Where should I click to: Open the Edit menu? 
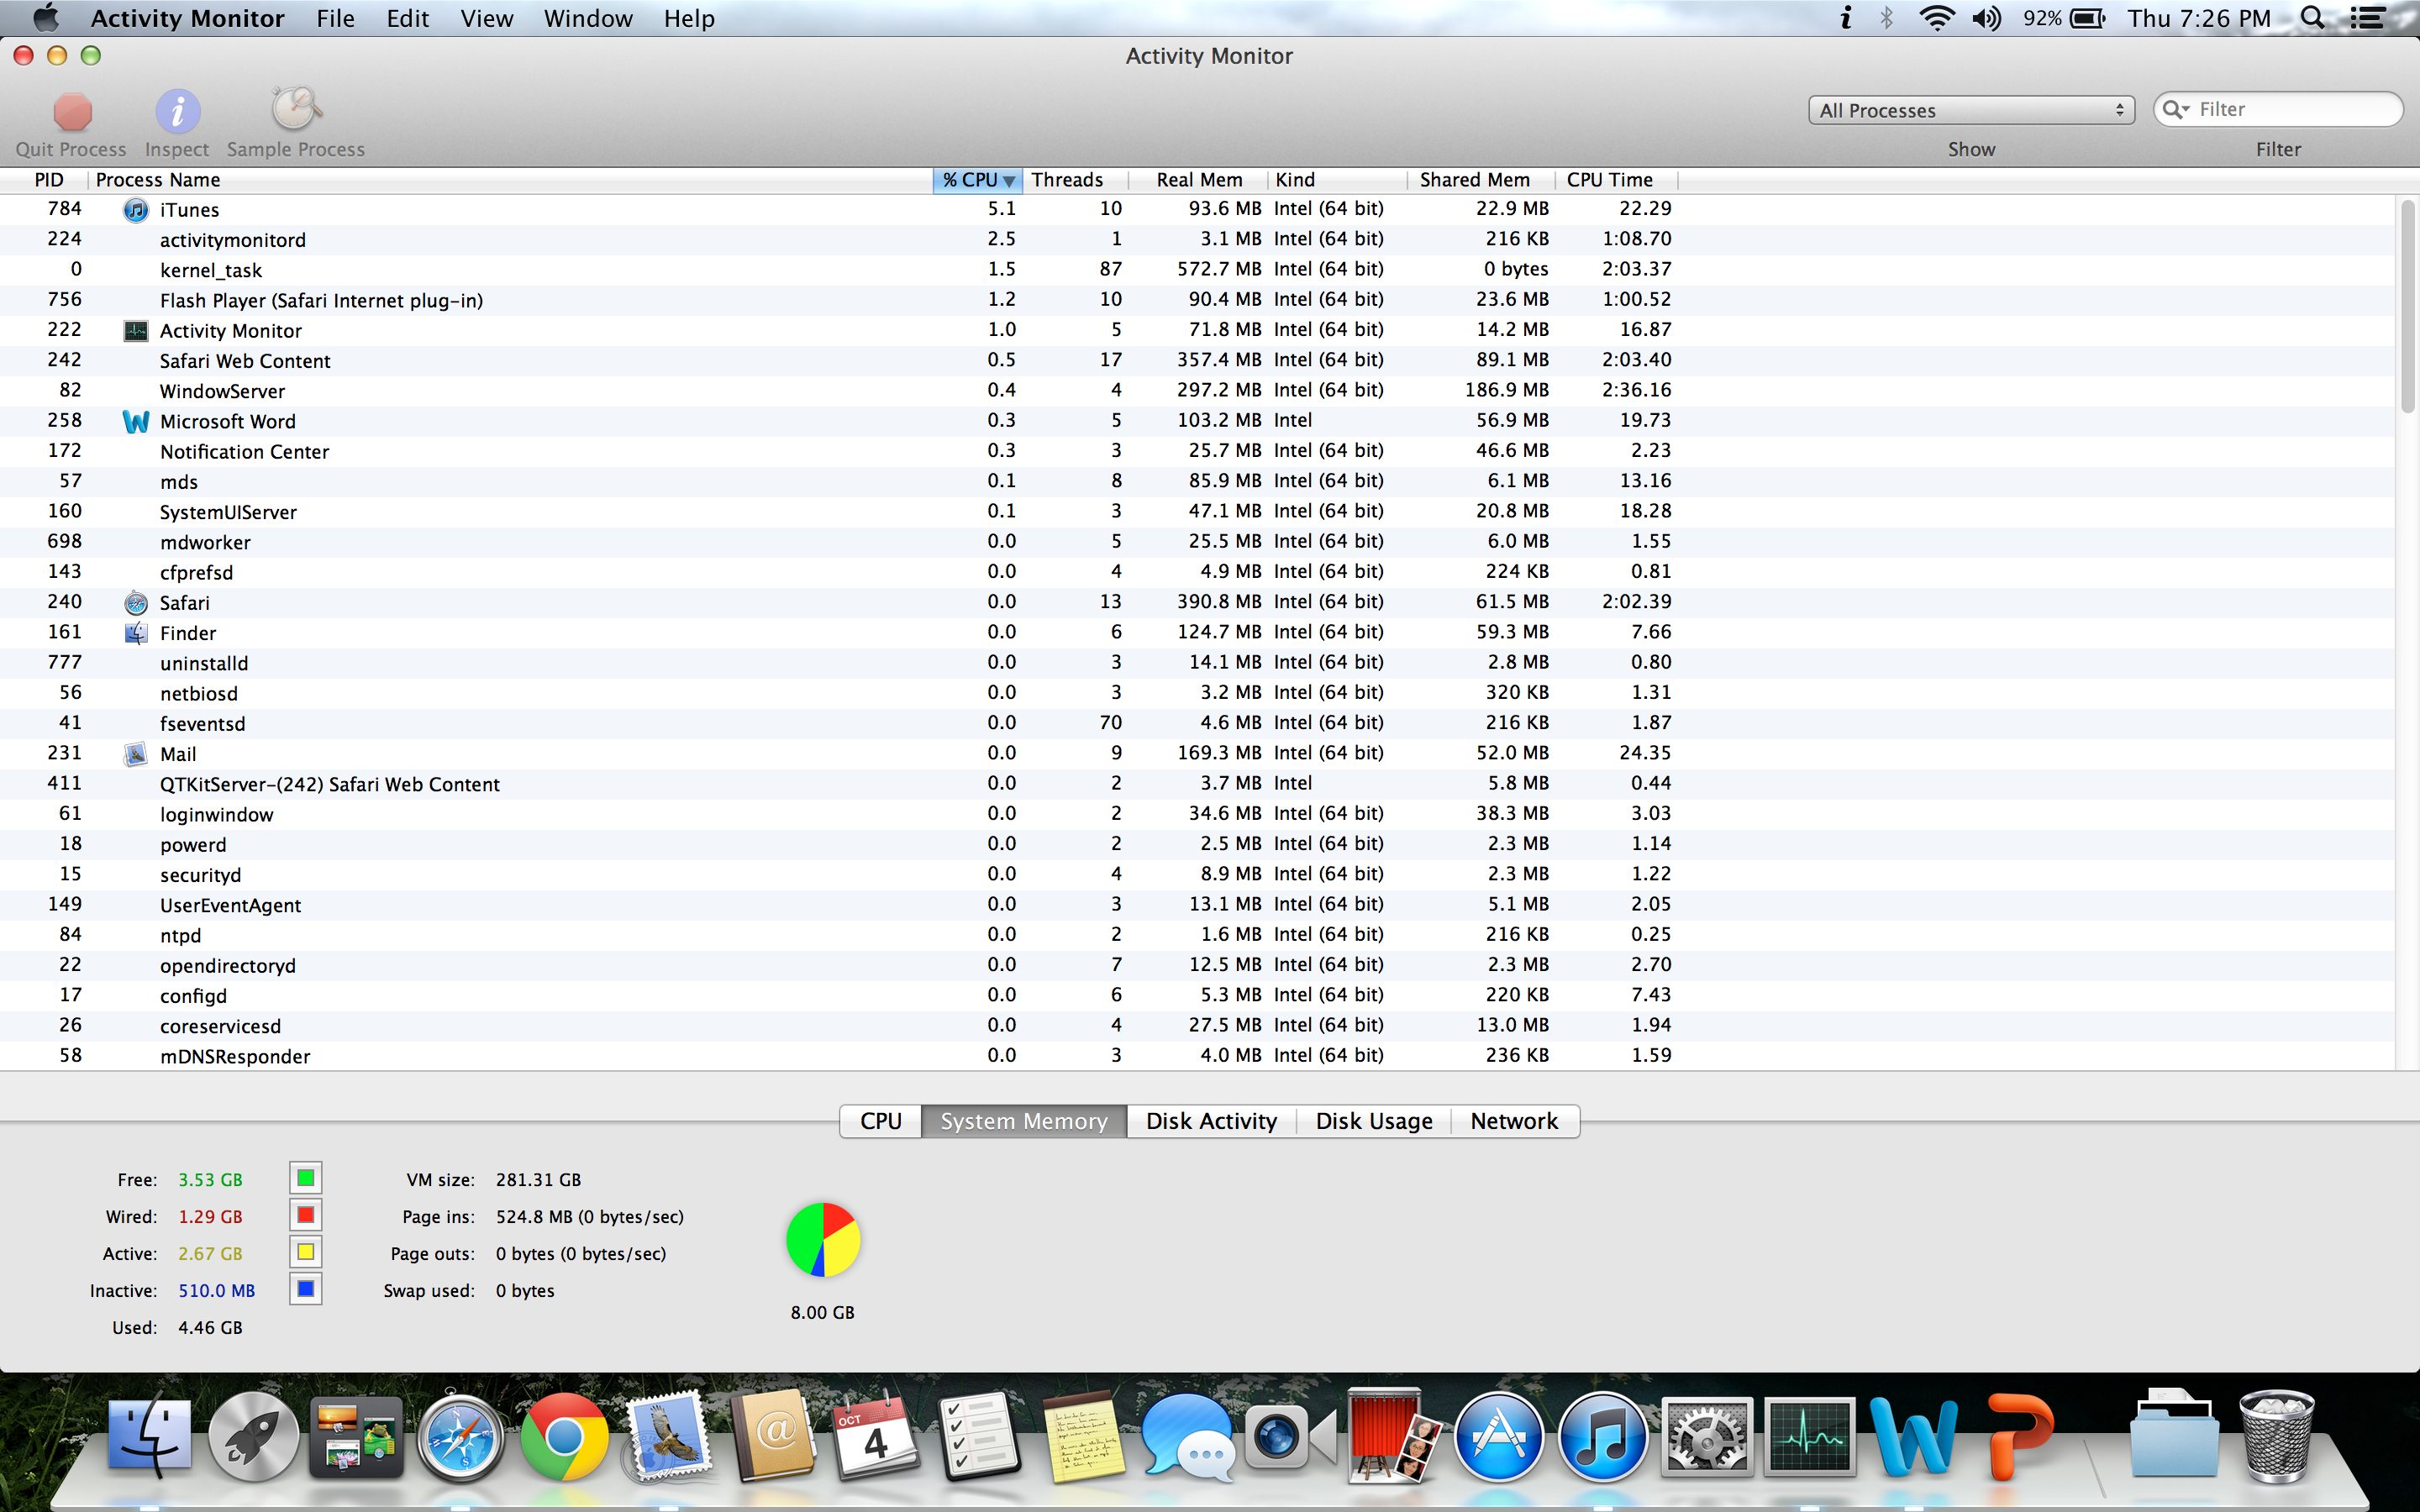click(x=407, y=18)
